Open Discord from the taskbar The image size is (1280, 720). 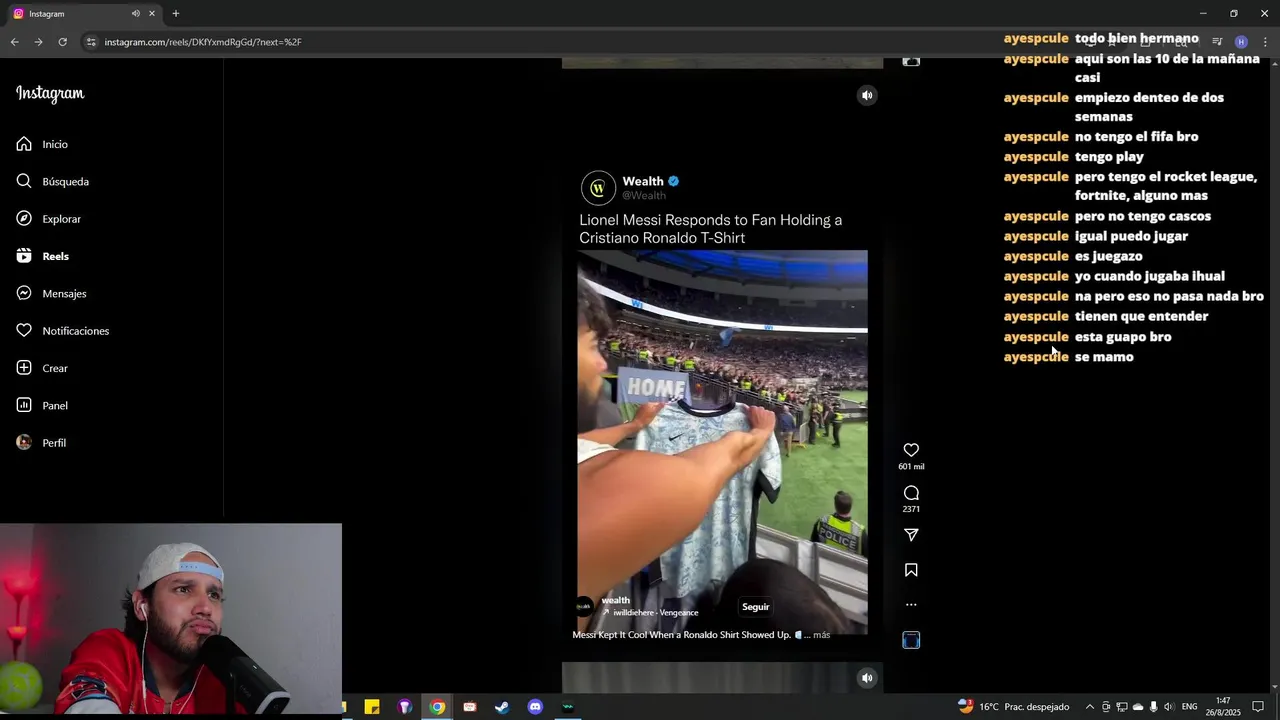(535, 707)
